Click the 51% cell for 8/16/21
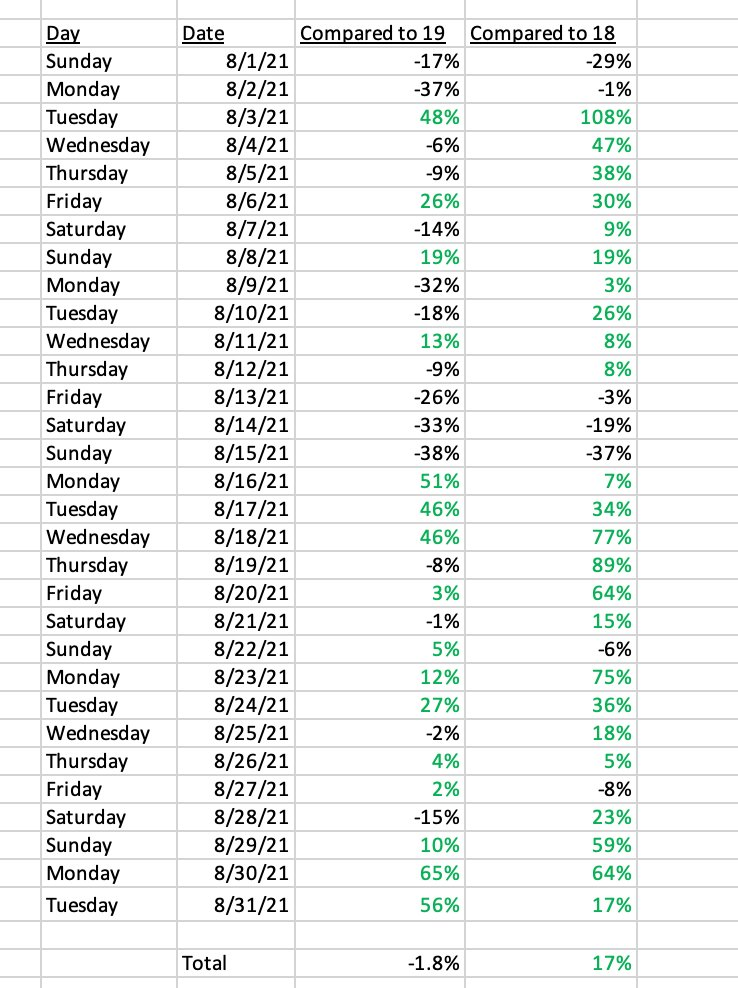The image size is (738, 988). point(380,481)
